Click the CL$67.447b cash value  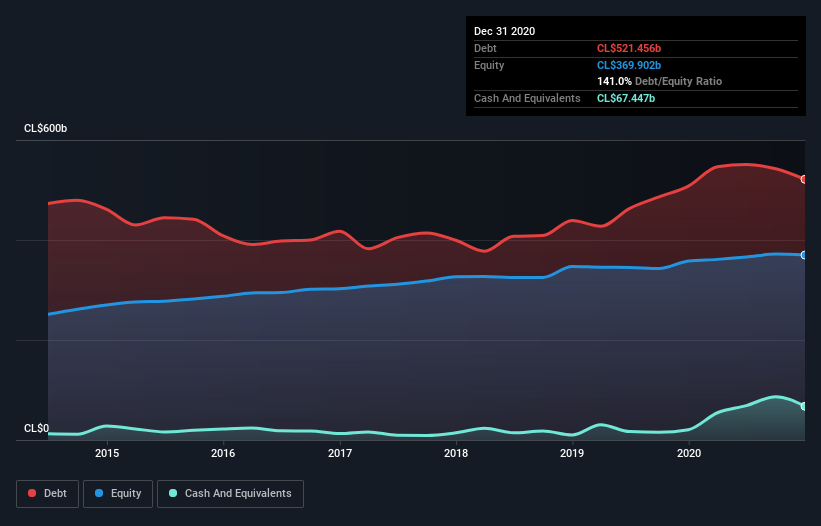626,98
